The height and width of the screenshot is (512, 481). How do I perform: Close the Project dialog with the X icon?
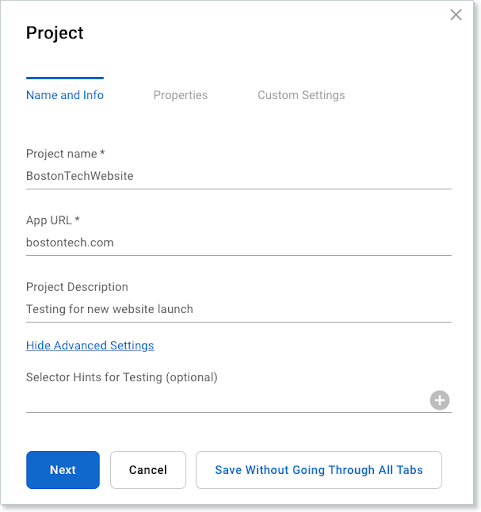(x=456, y=15)
